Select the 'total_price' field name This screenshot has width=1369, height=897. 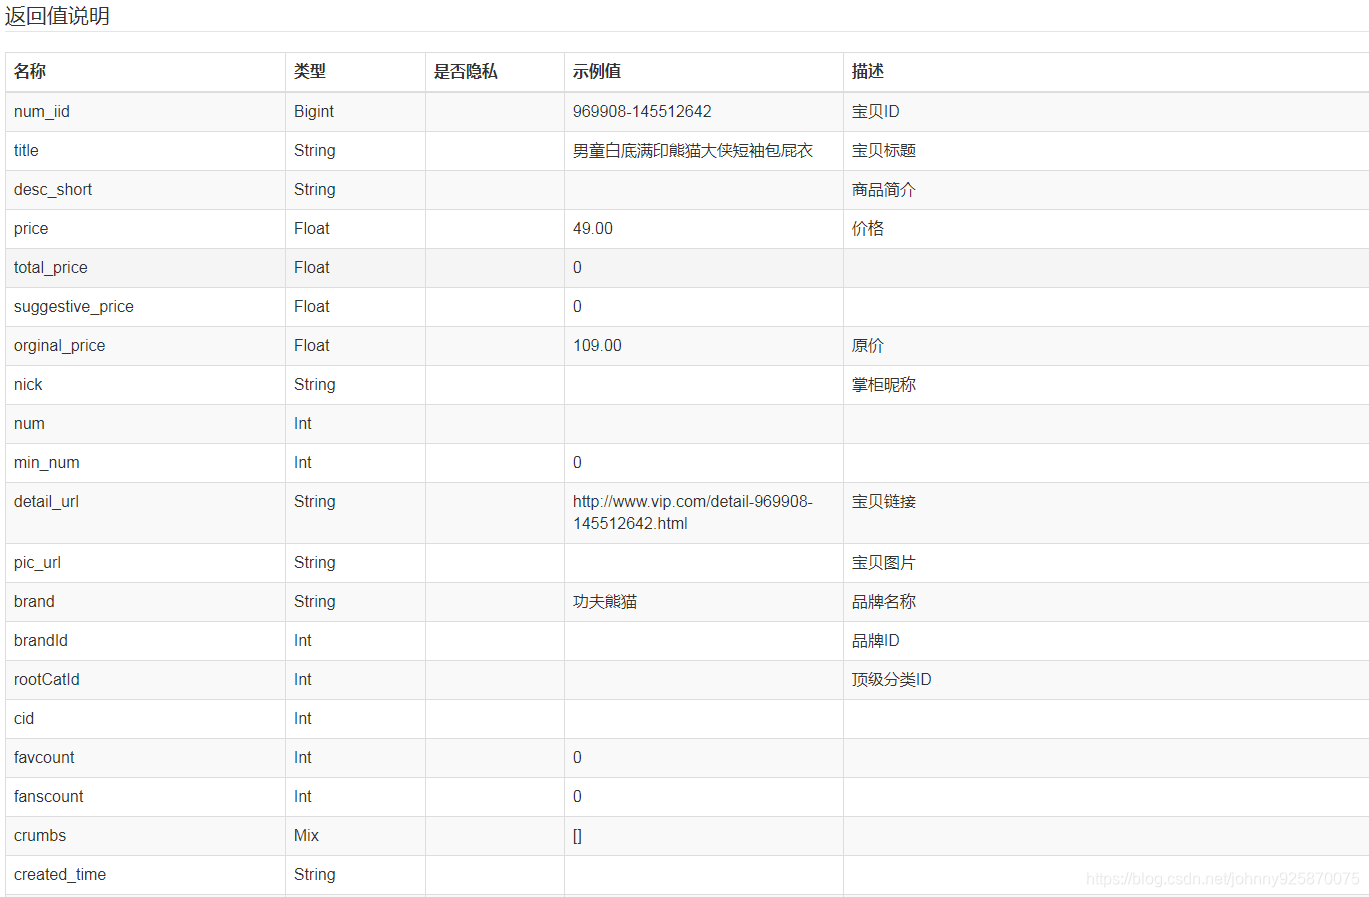tap(51, 267)
